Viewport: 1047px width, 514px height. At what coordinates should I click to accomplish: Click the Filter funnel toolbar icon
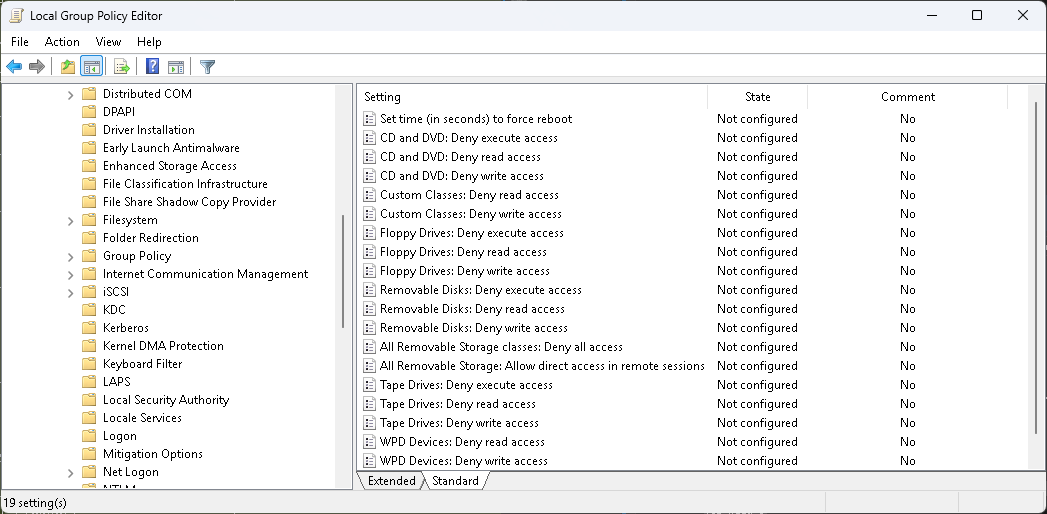pyautogui.click(x=208, y=67)
